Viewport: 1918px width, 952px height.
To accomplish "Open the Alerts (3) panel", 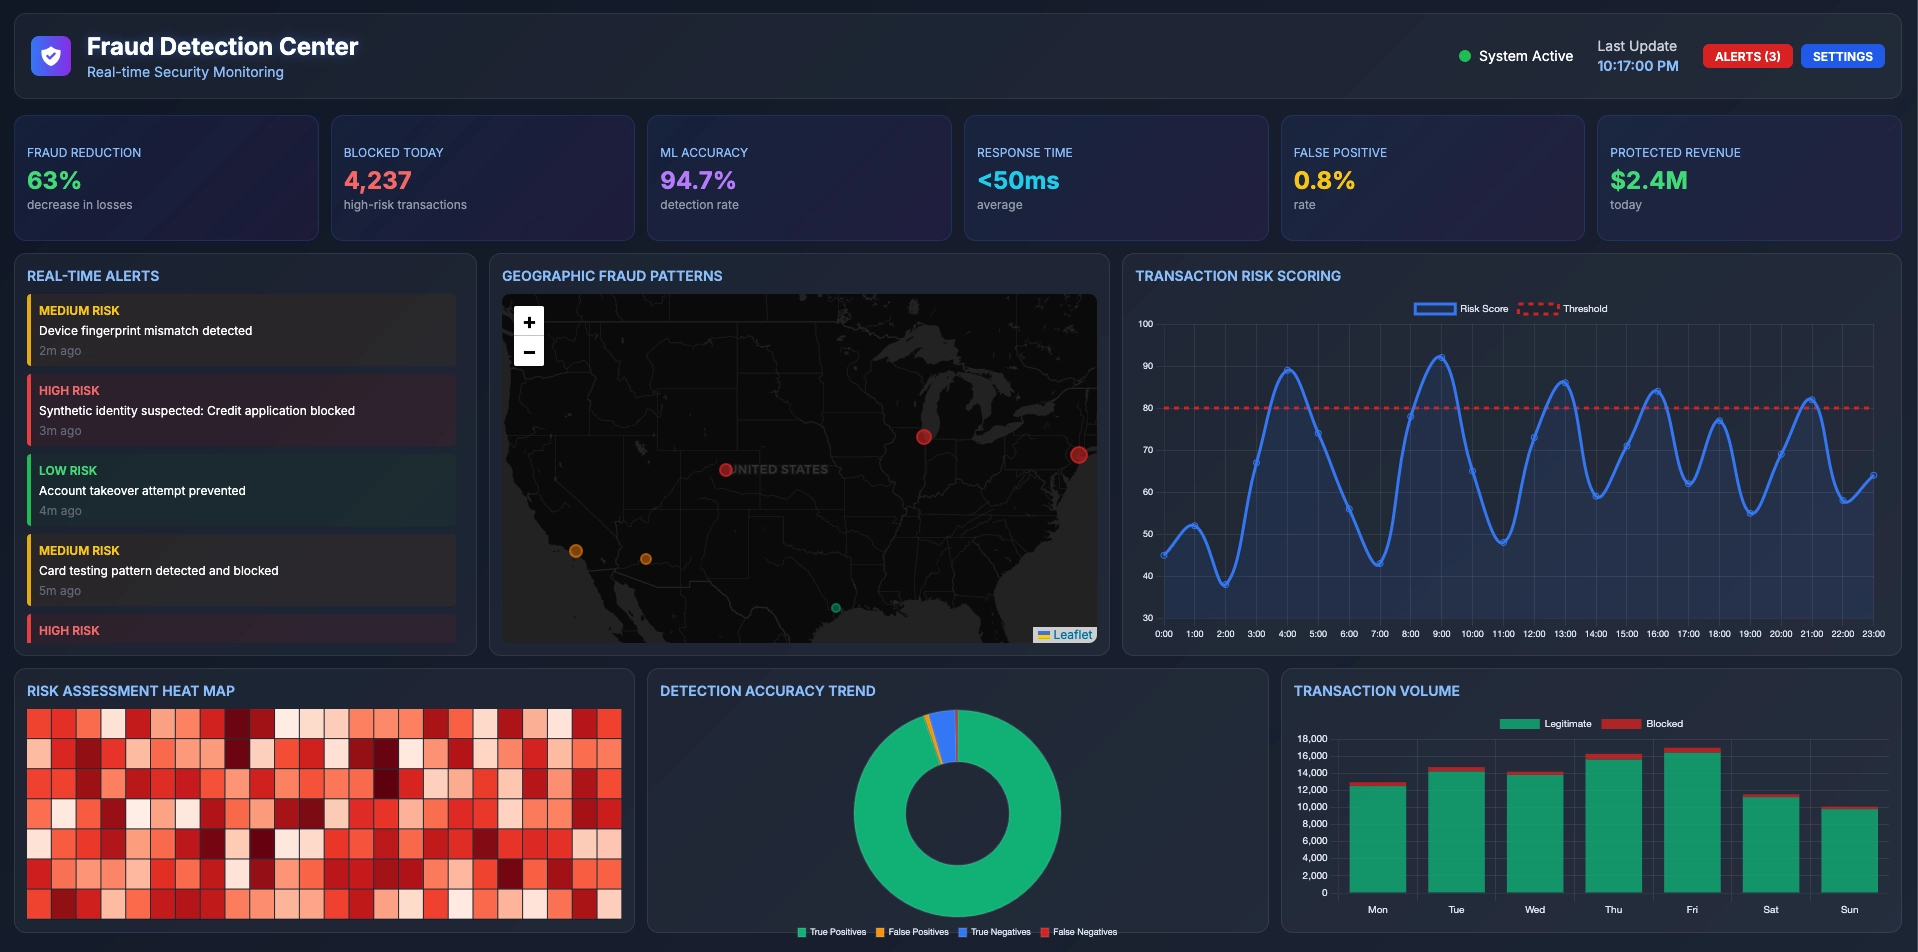I will click(x=1747, y=56).
